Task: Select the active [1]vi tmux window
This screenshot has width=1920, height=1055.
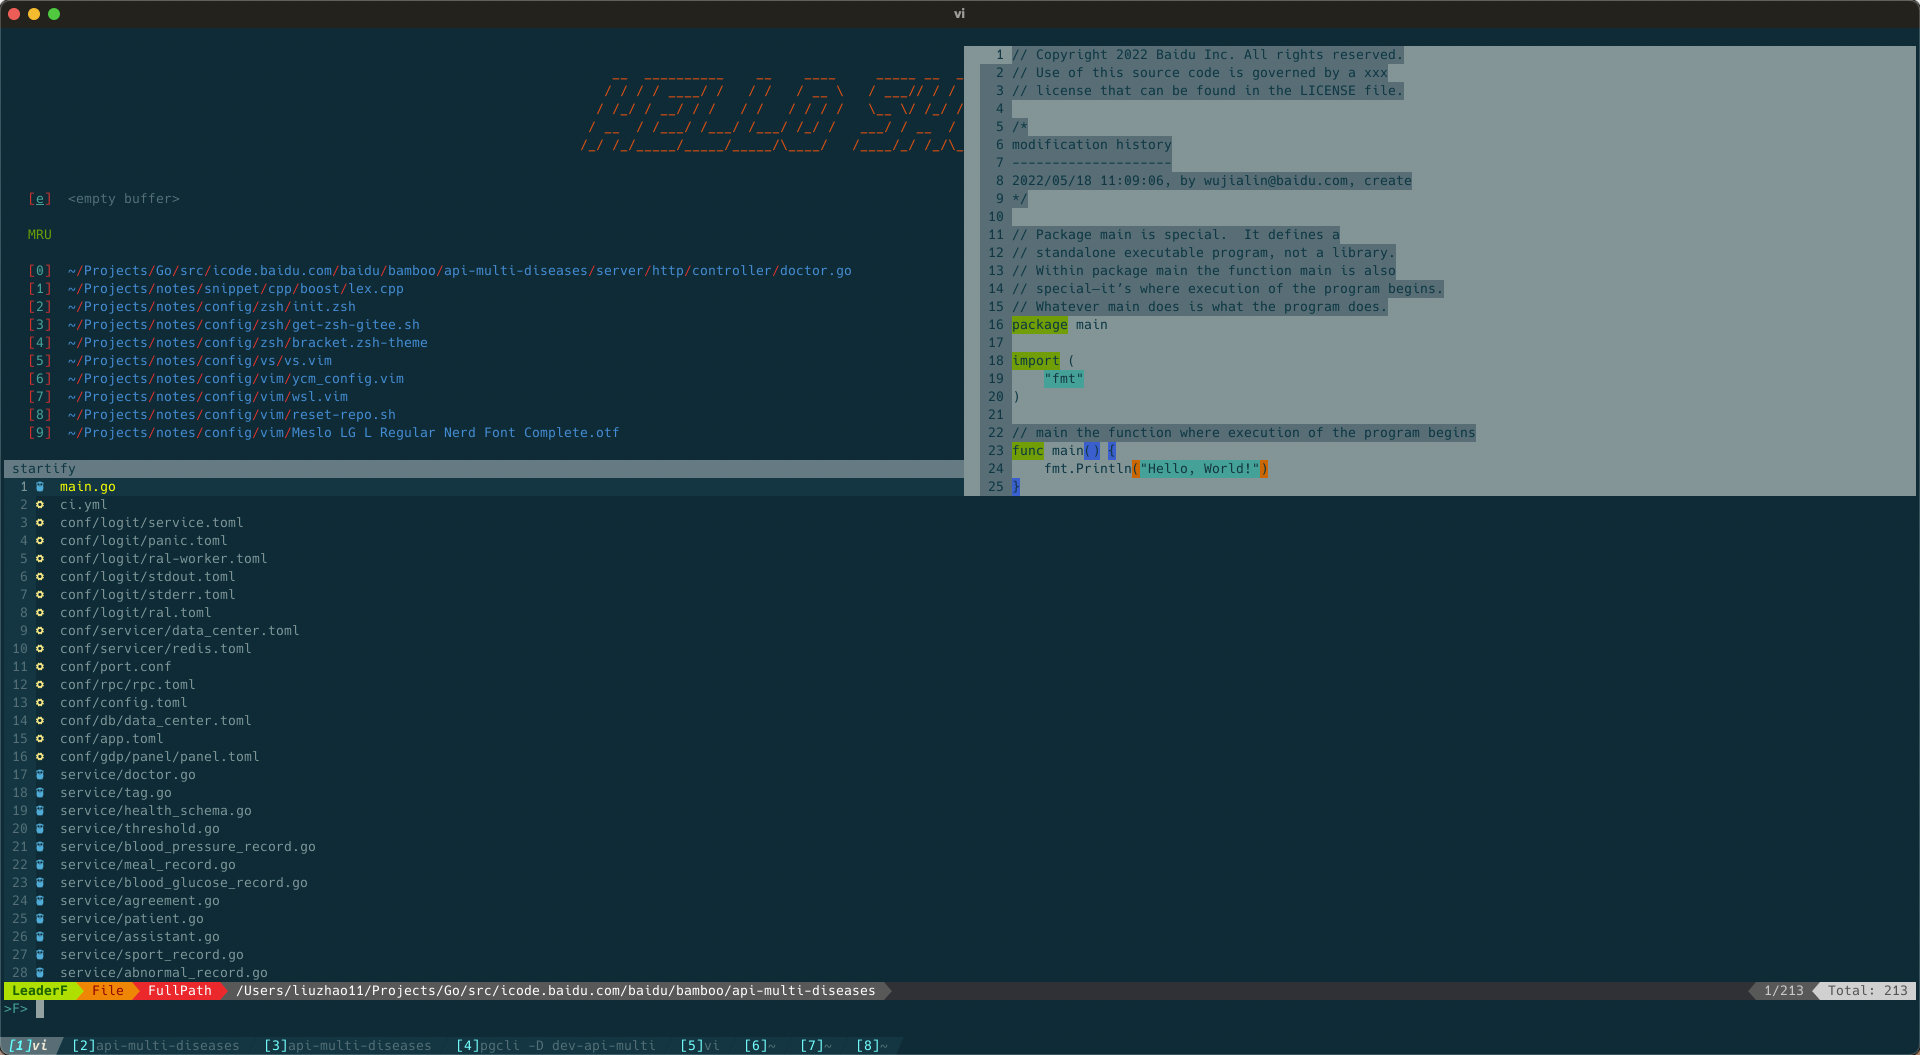Action: point(30,1045)
